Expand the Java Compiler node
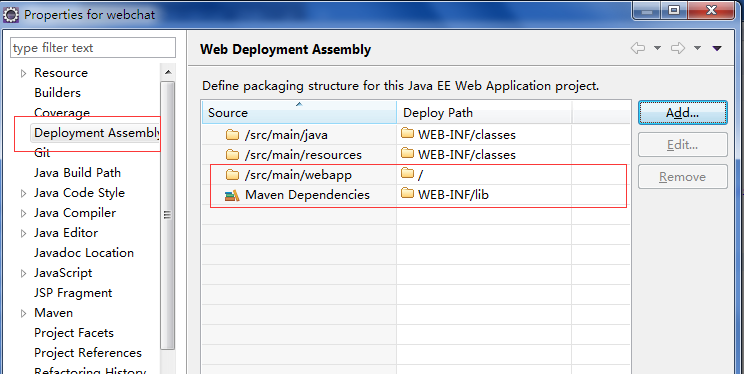Viewport: 744px width, 374px height. 23,214
